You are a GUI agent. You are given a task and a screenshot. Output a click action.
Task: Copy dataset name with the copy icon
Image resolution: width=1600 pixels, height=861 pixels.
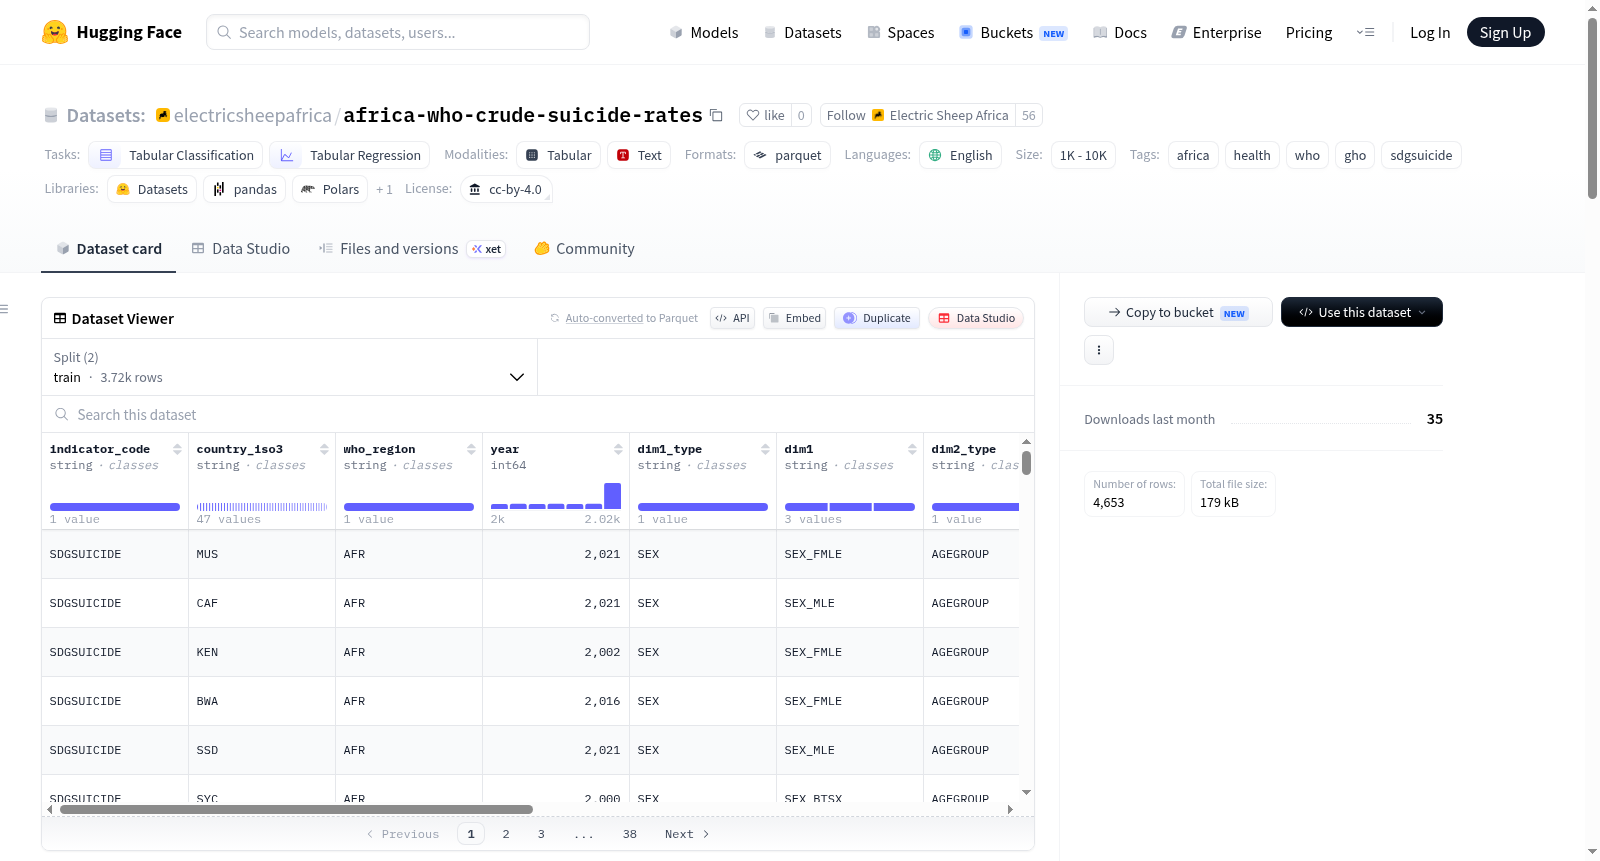pyautogui.click(x=716, y=115)
